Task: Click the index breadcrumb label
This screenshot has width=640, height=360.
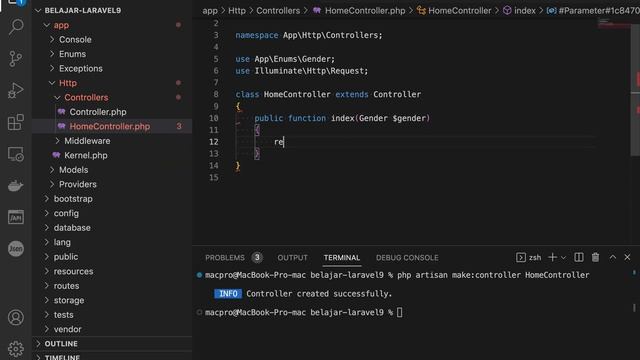Action: pos(525,11)
